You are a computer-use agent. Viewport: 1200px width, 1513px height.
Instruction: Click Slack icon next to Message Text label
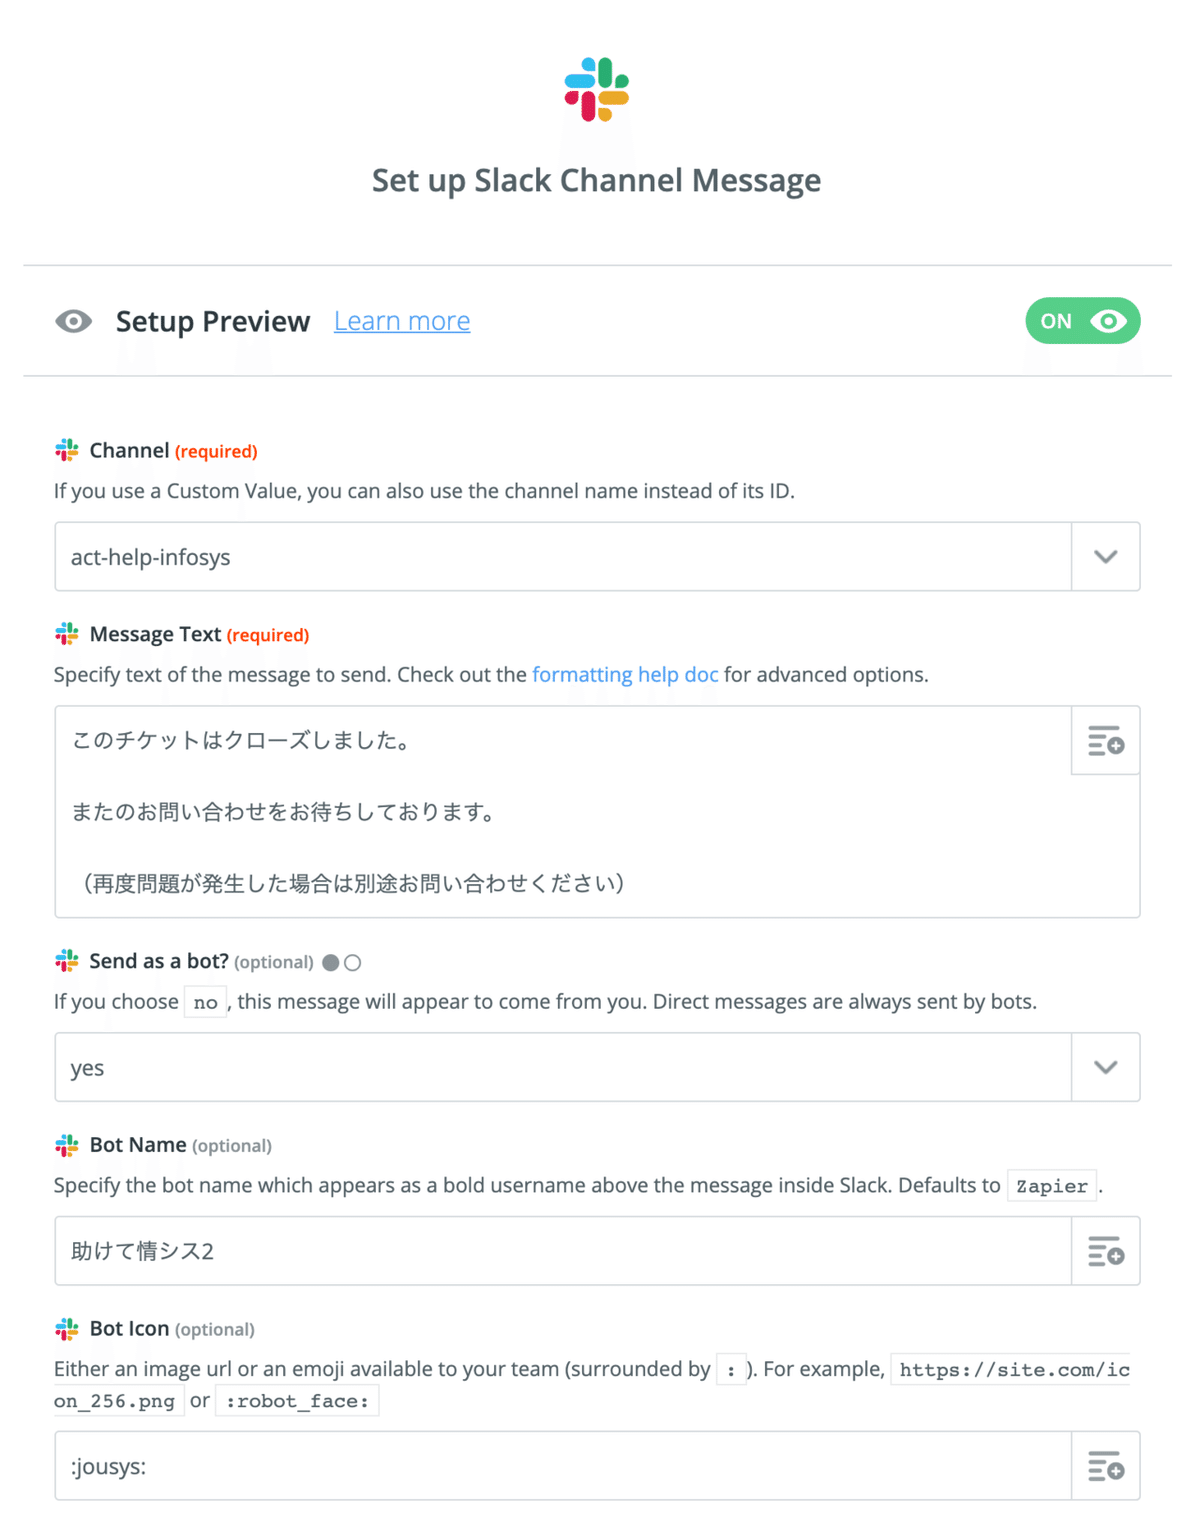coord(67,634)
